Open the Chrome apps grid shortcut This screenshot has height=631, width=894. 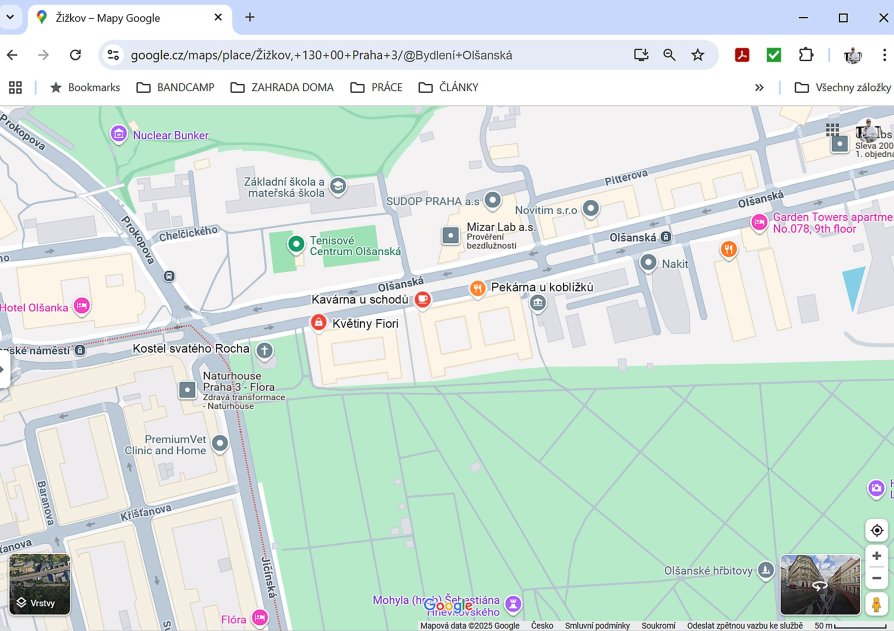(x=15, y=87)
